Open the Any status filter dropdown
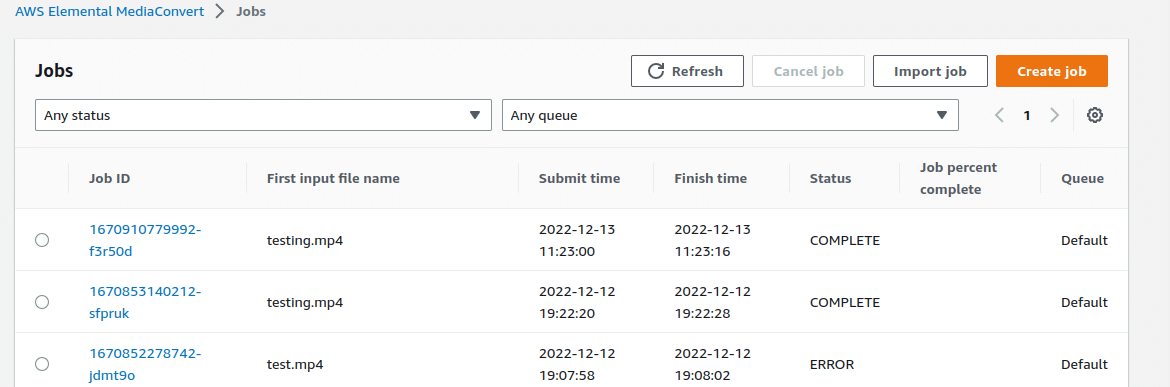This screenshot has width=1170, height=387. (263, 116)
